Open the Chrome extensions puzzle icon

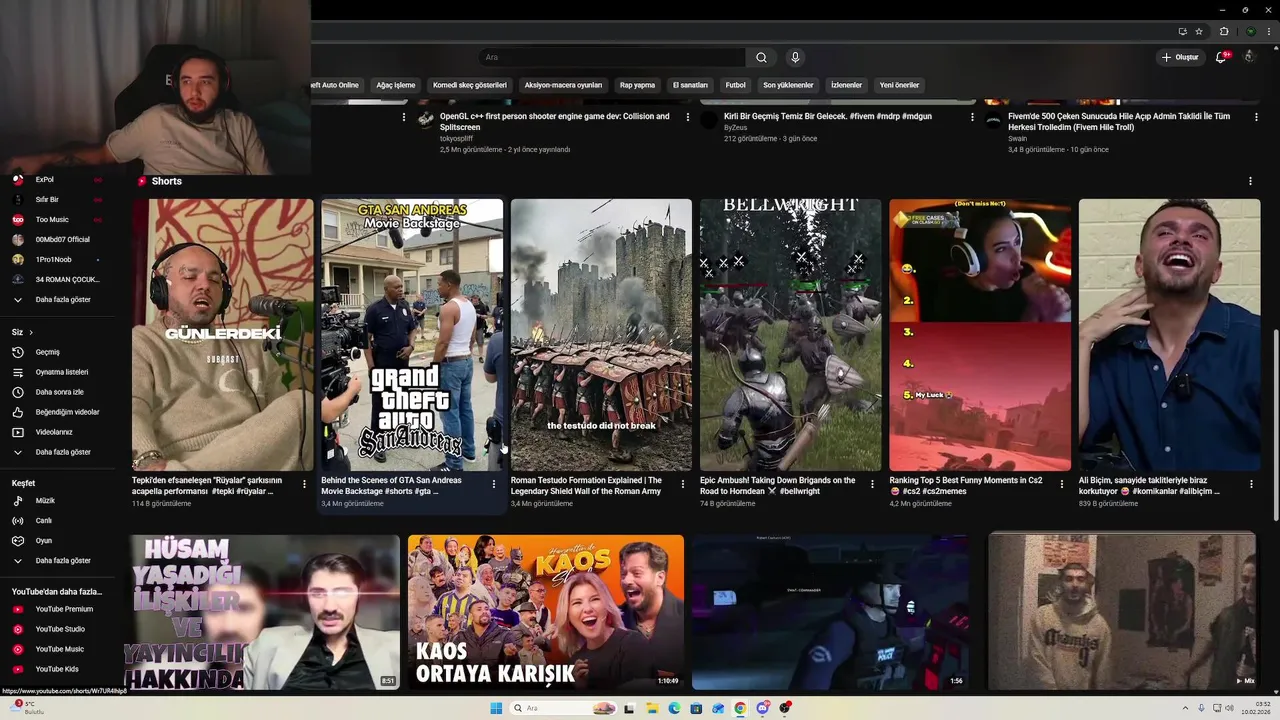1224,31
